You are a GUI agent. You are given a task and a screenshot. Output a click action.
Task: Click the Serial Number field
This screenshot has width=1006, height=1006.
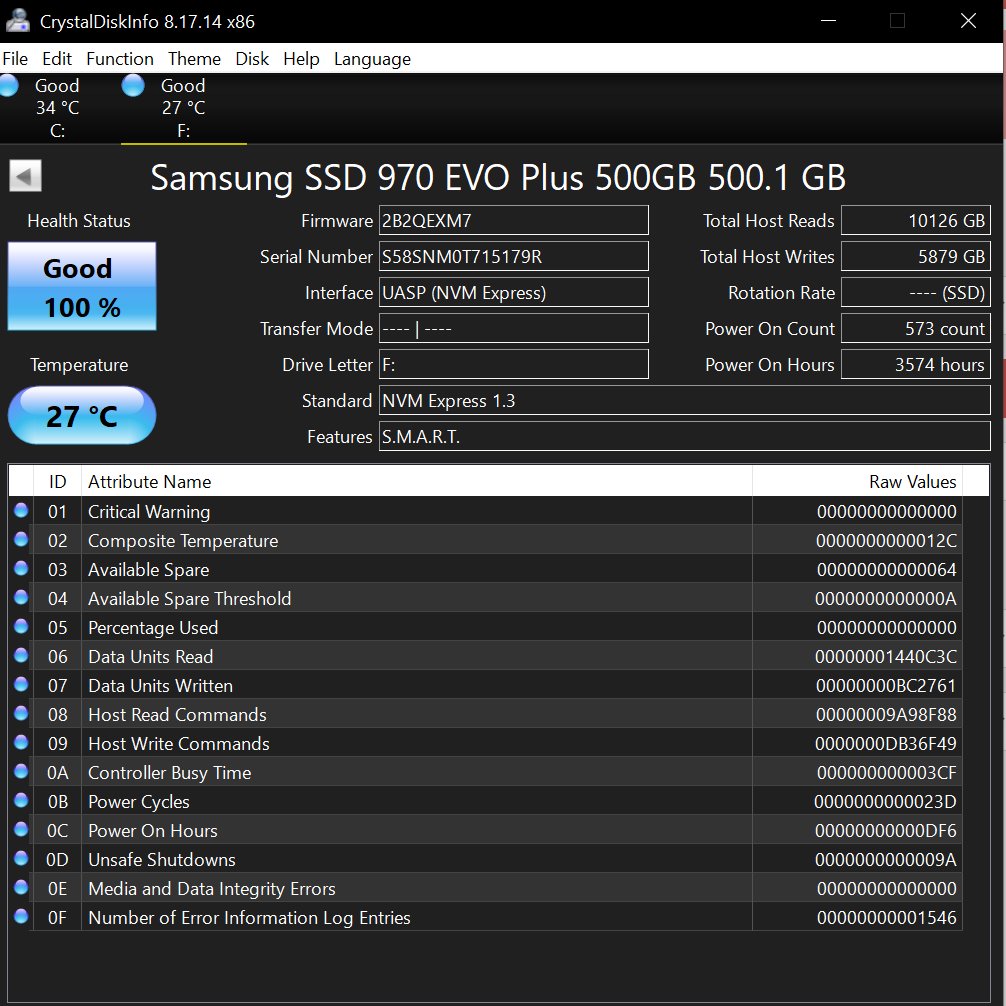tap(513, 257)
